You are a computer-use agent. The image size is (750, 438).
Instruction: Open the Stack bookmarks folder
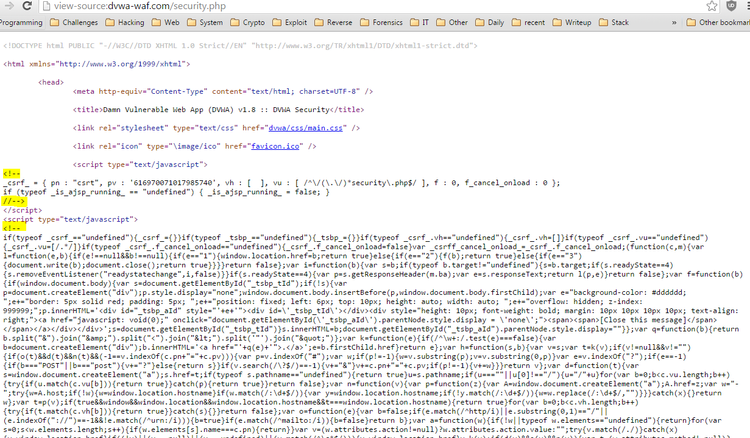pos(614,22)
